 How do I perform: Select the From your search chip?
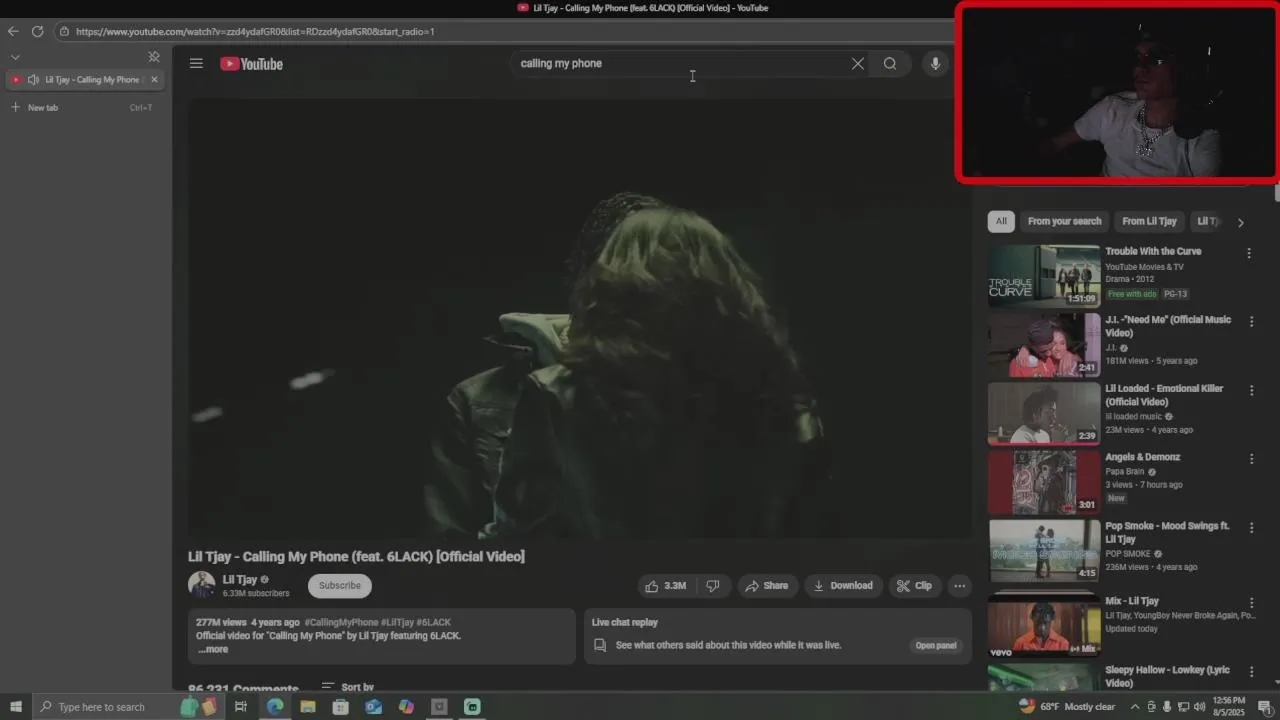(x=1064, y=221)
